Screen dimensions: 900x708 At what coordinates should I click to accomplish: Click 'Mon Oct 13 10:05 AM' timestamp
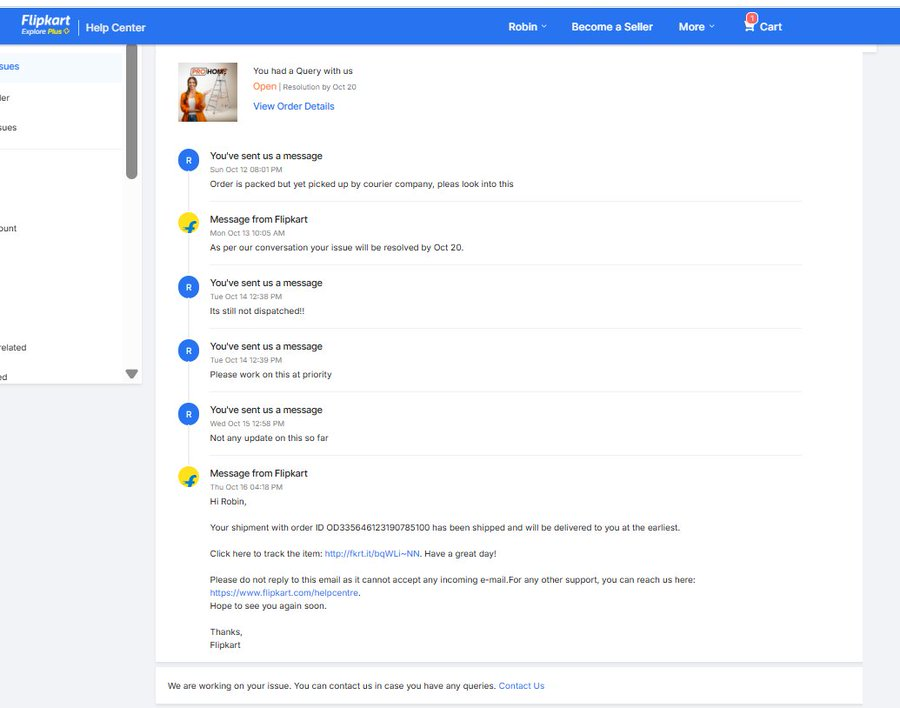[x=247, y=233]
